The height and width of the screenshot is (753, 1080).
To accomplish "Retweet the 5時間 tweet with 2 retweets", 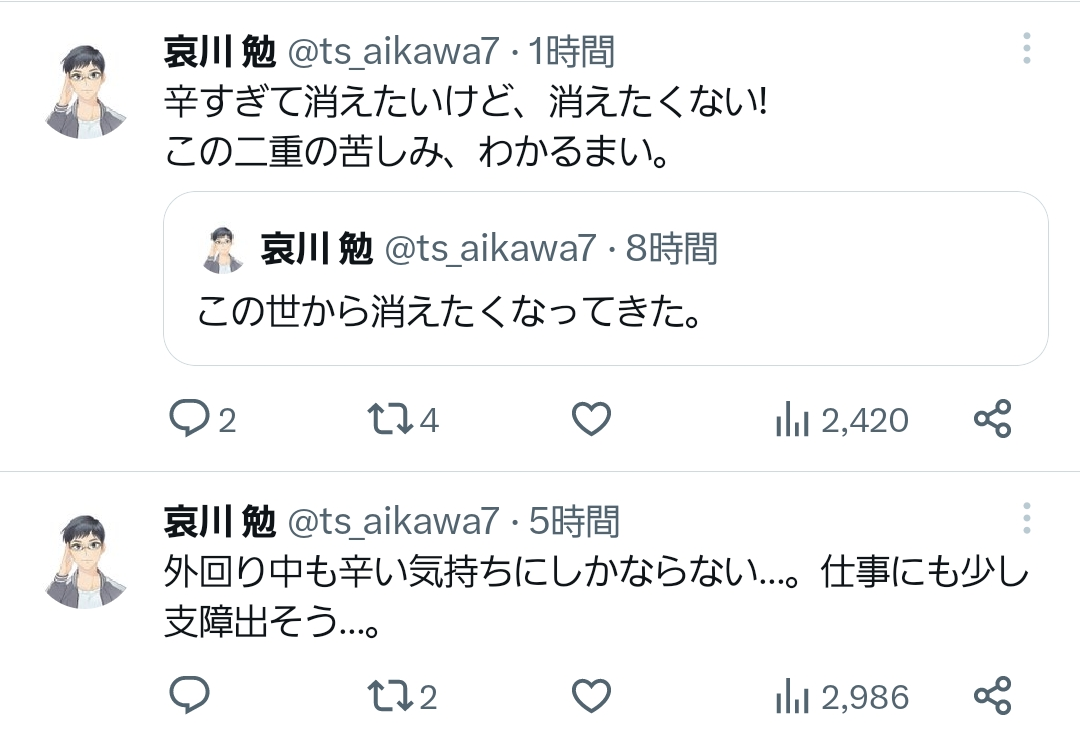I will coord(402,696).
